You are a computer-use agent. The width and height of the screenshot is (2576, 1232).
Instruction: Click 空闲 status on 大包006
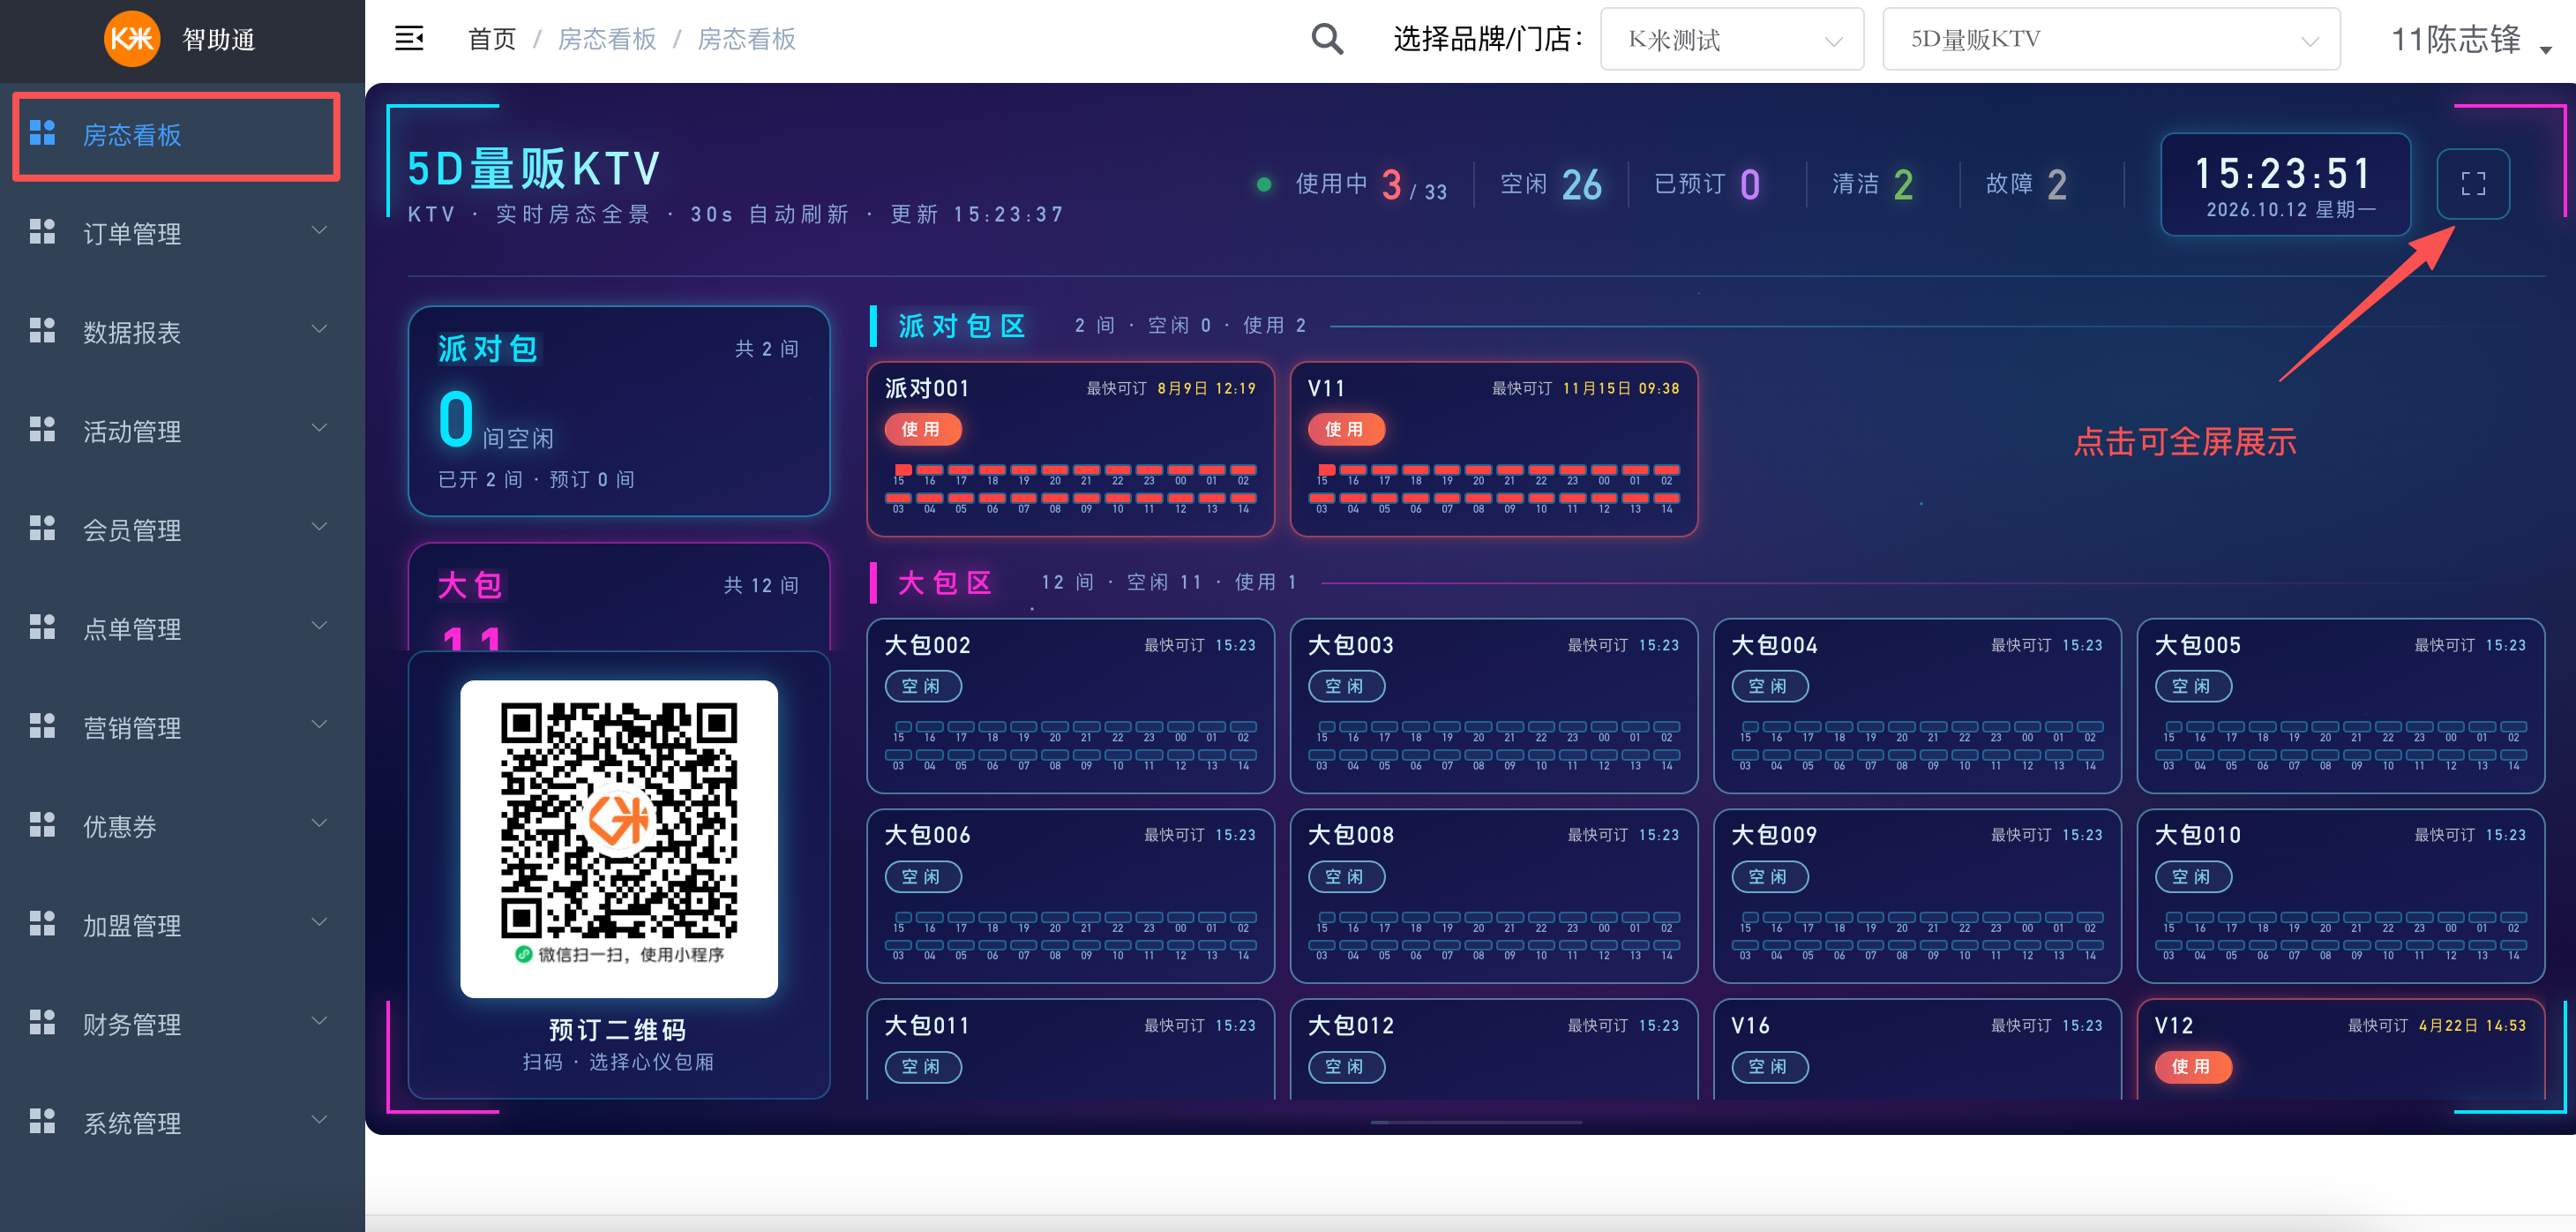coord(922,877)
